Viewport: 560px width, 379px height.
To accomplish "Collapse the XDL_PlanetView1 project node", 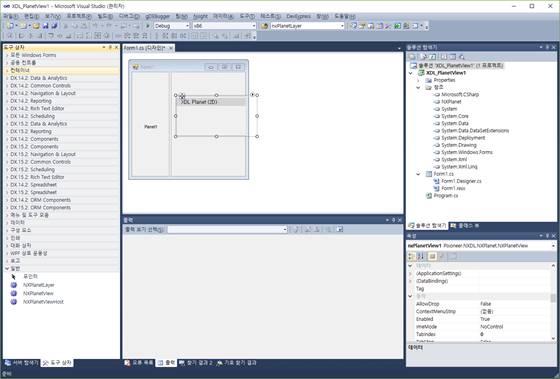I will 411,73.
